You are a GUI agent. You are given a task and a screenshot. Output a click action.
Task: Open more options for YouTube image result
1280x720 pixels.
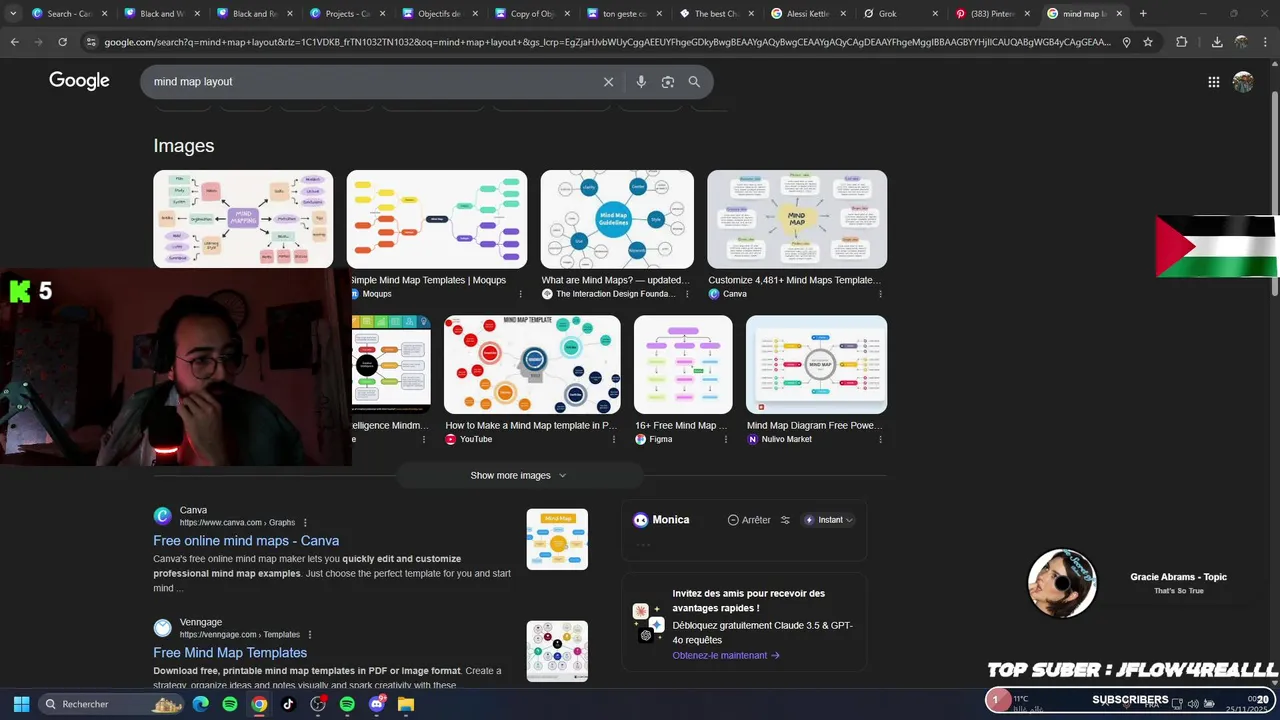pyautogui.click(x=613, y=439)
